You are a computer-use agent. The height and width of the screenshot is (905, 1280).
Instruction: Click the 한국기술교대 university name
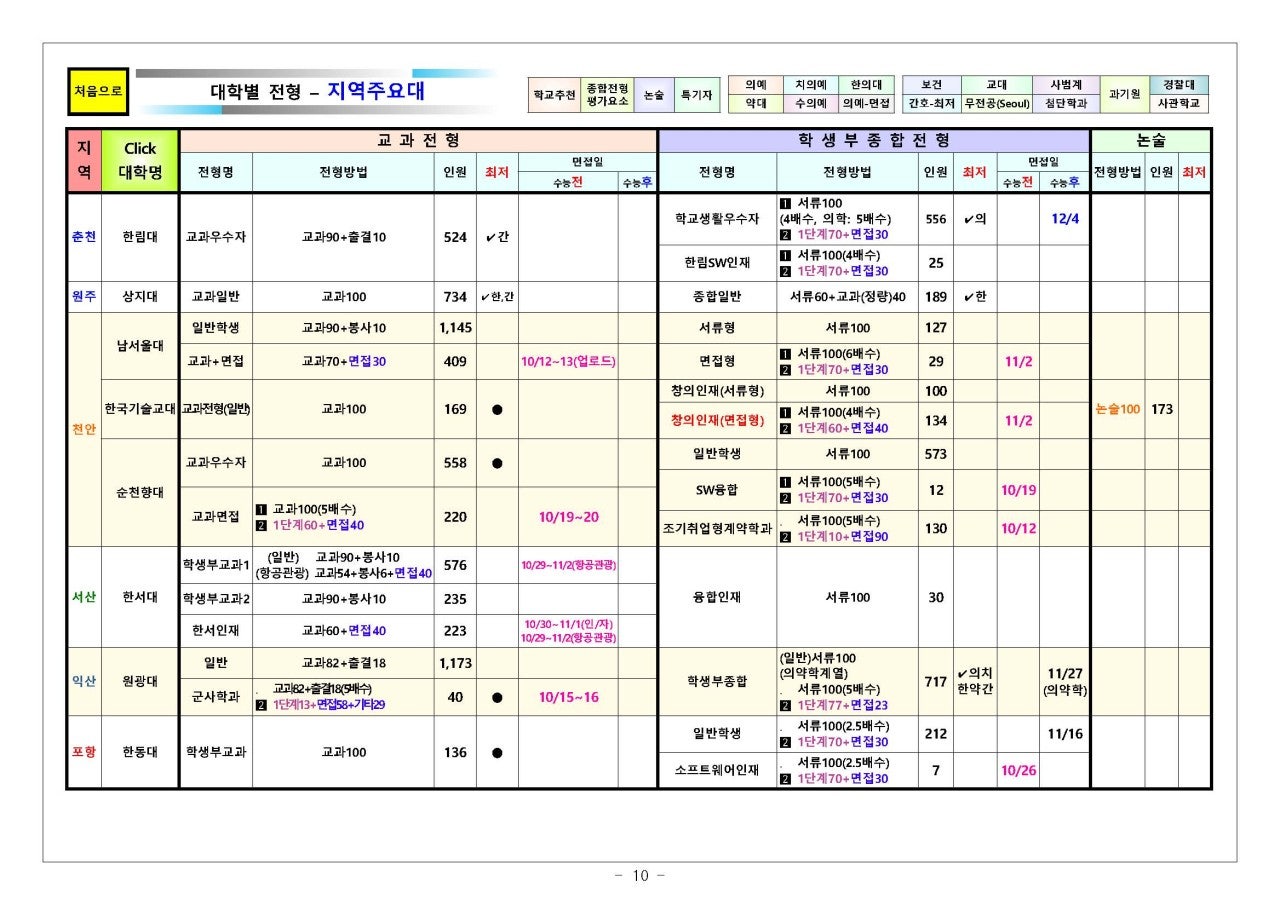coord(140,409)
